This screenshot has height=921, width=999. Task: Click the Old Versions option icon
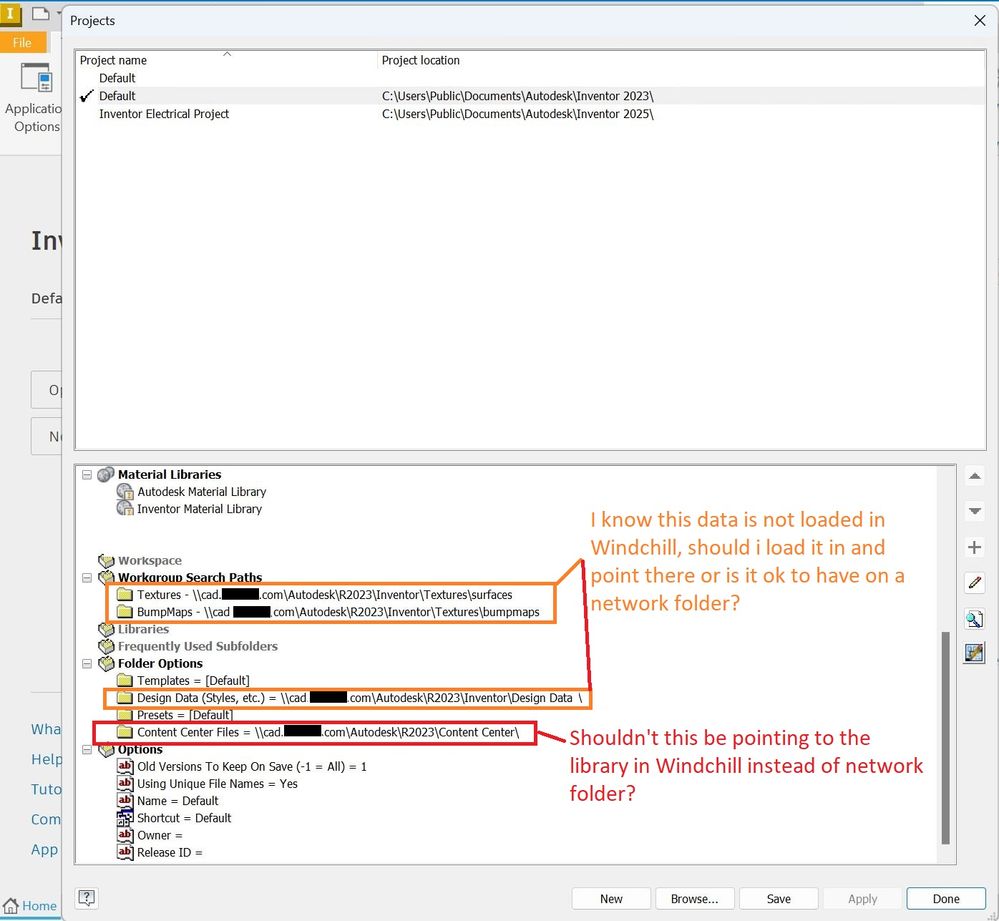(x=125, y=766)
